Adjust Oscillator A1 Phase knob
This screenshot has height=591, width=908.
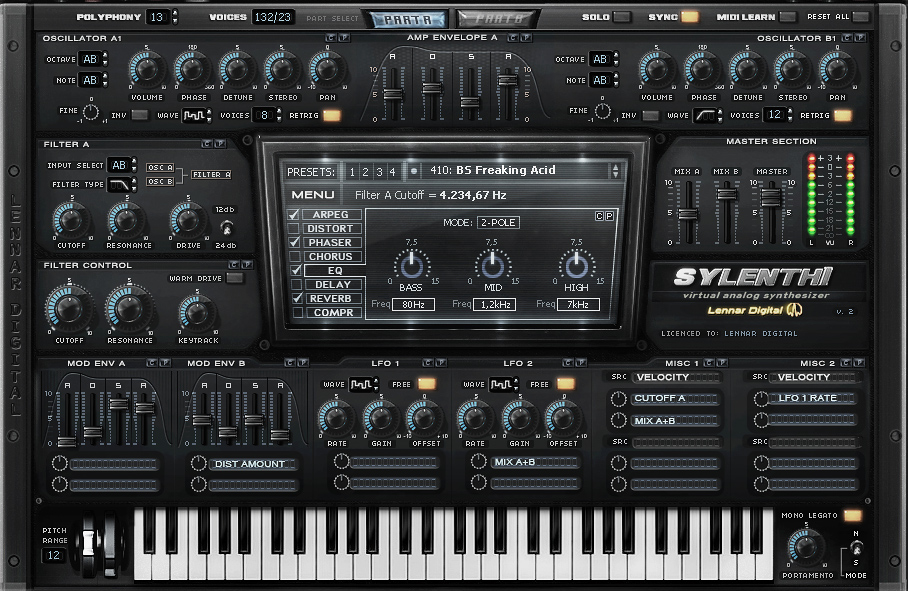coord(192,69)
